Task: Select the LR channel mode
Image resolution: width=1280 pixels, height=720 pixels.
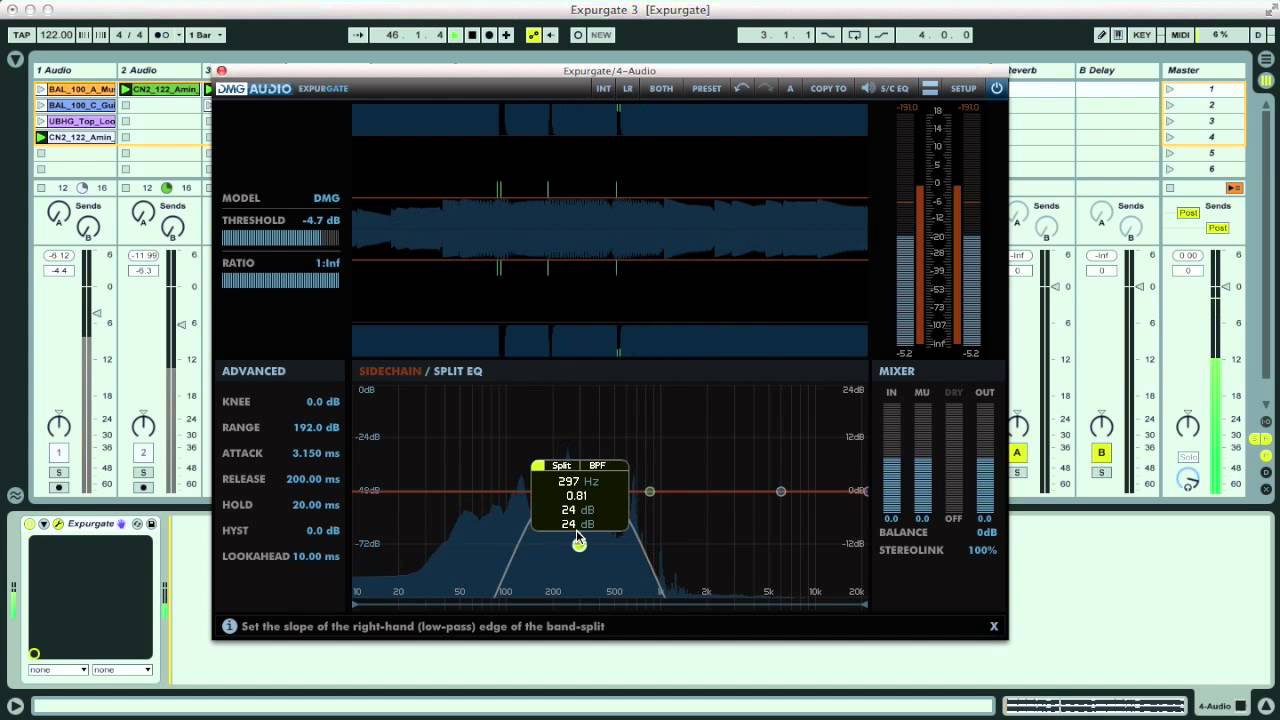Action: click(x=628, y=88)
